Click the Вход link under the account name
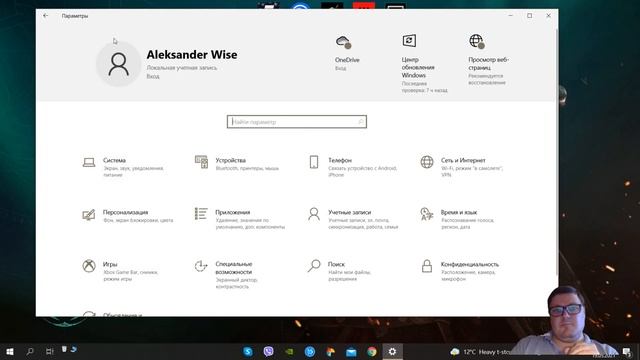This screenshot has width=640, height=360. pos(153,76)
